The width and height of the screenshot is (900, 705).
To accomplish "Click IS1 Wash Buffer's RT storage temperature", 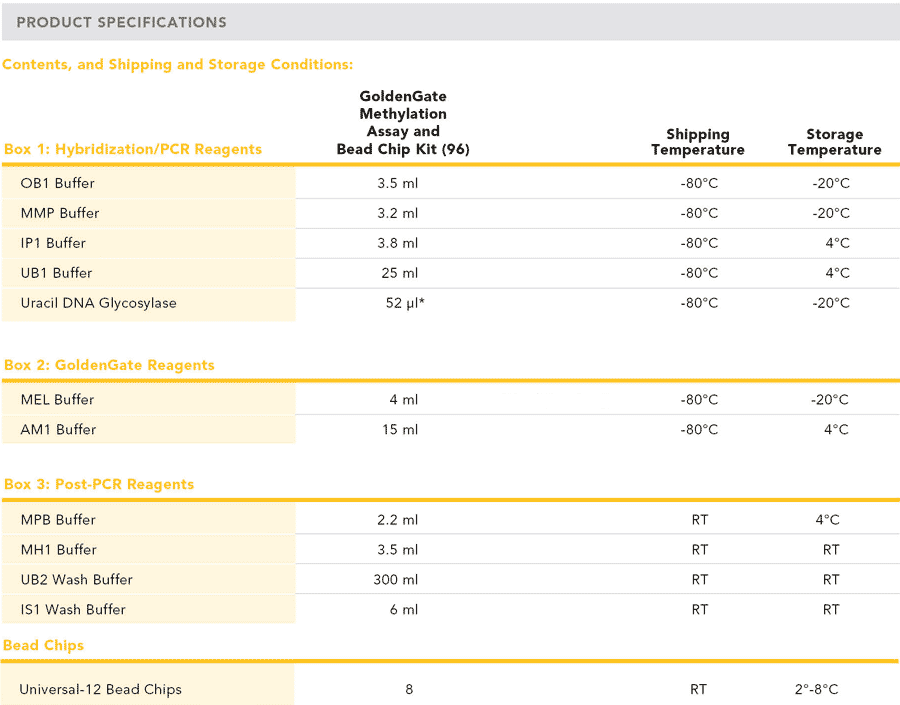I will coord(831,609).
